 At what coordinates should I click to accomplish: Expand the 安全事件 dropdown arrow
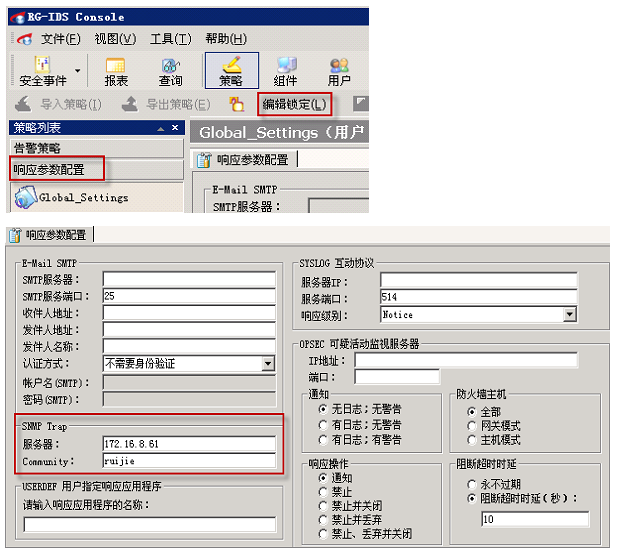coord(78,71)
